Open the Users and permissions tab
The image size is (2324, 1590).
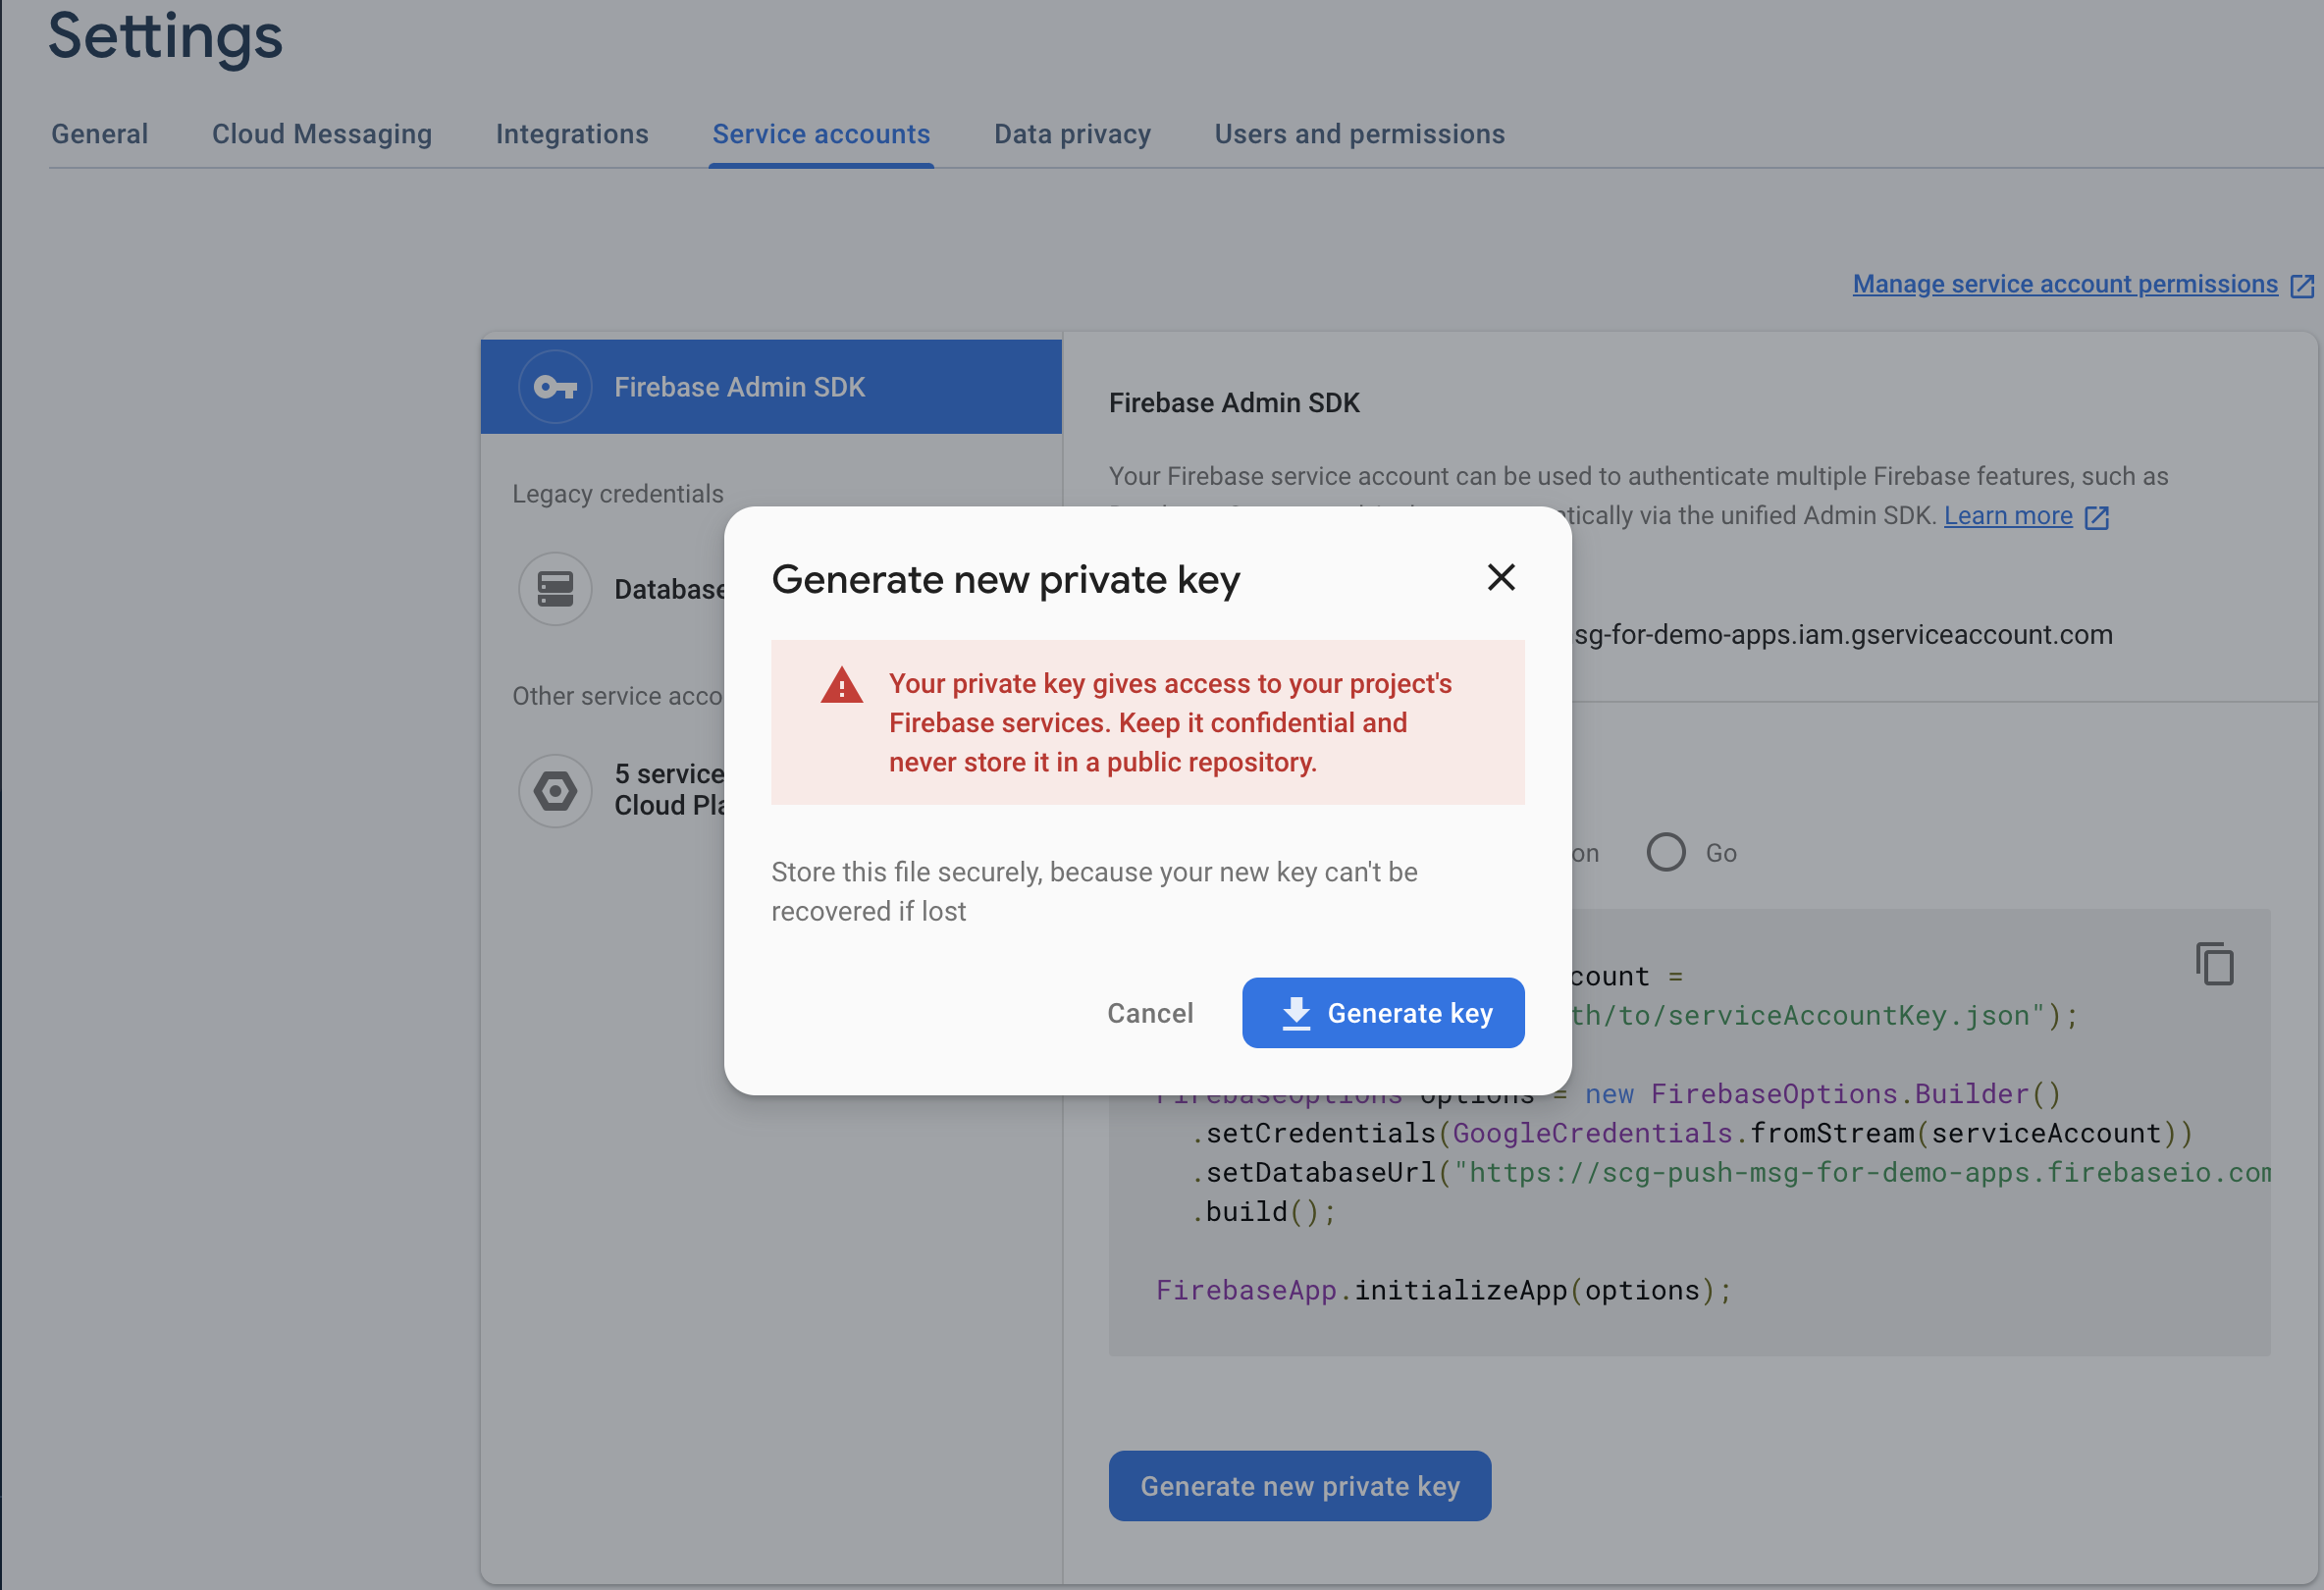click(x=1359, y=134)
